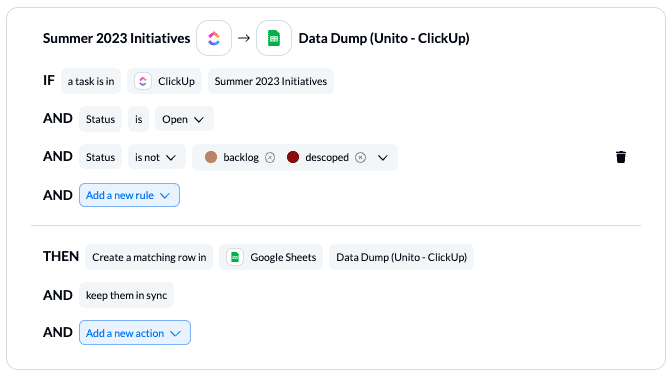
Task: Click the dark red descoped color dot
Action: [x=293, y=157]
